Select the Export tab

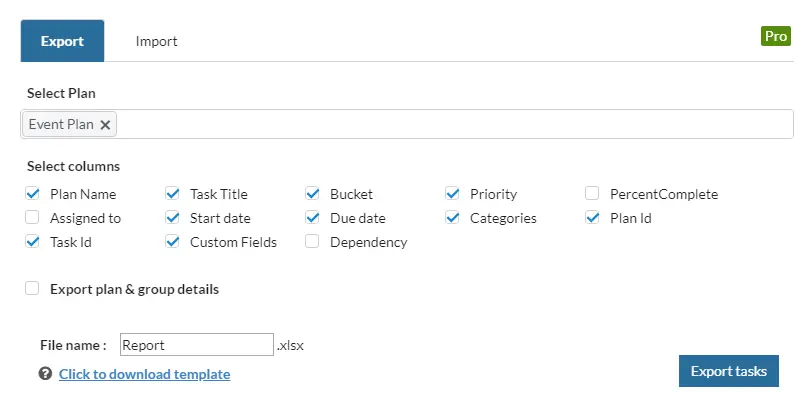click(62, 42)
